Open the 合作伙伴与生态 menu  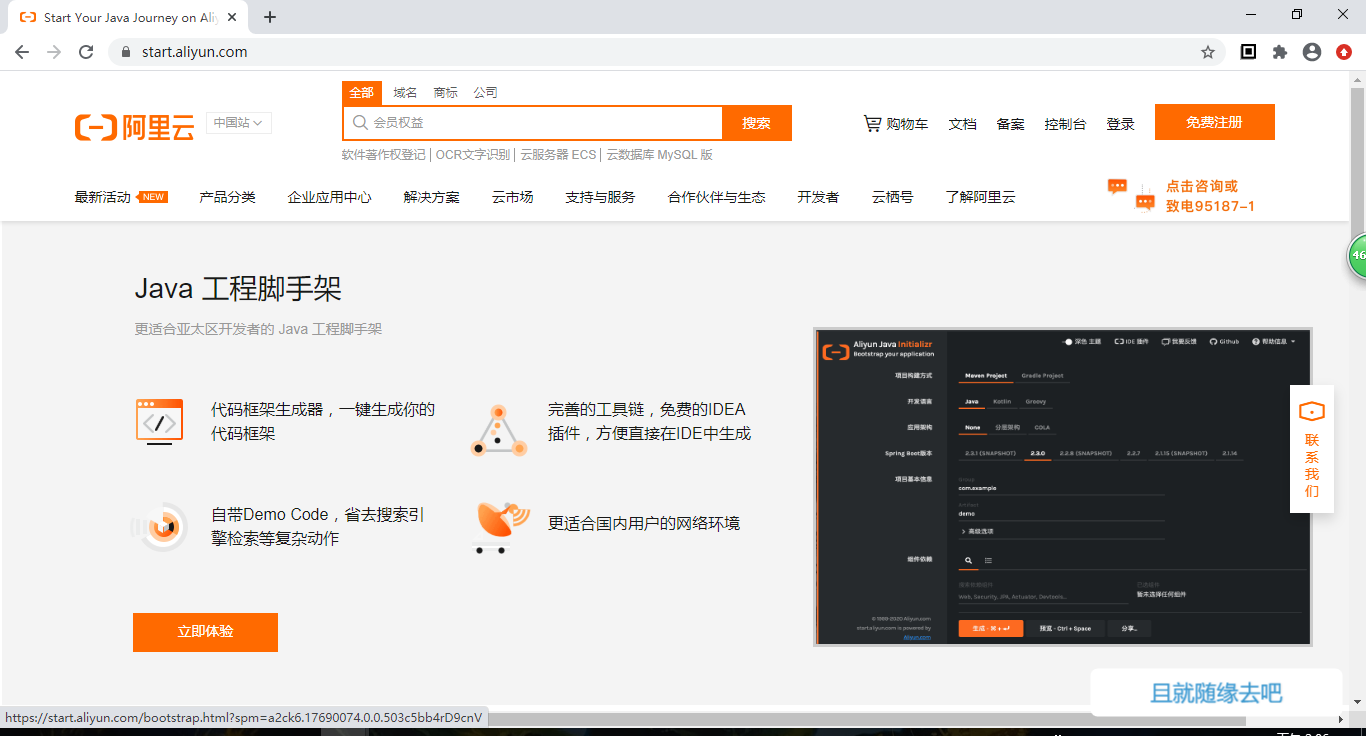point(716,197)
